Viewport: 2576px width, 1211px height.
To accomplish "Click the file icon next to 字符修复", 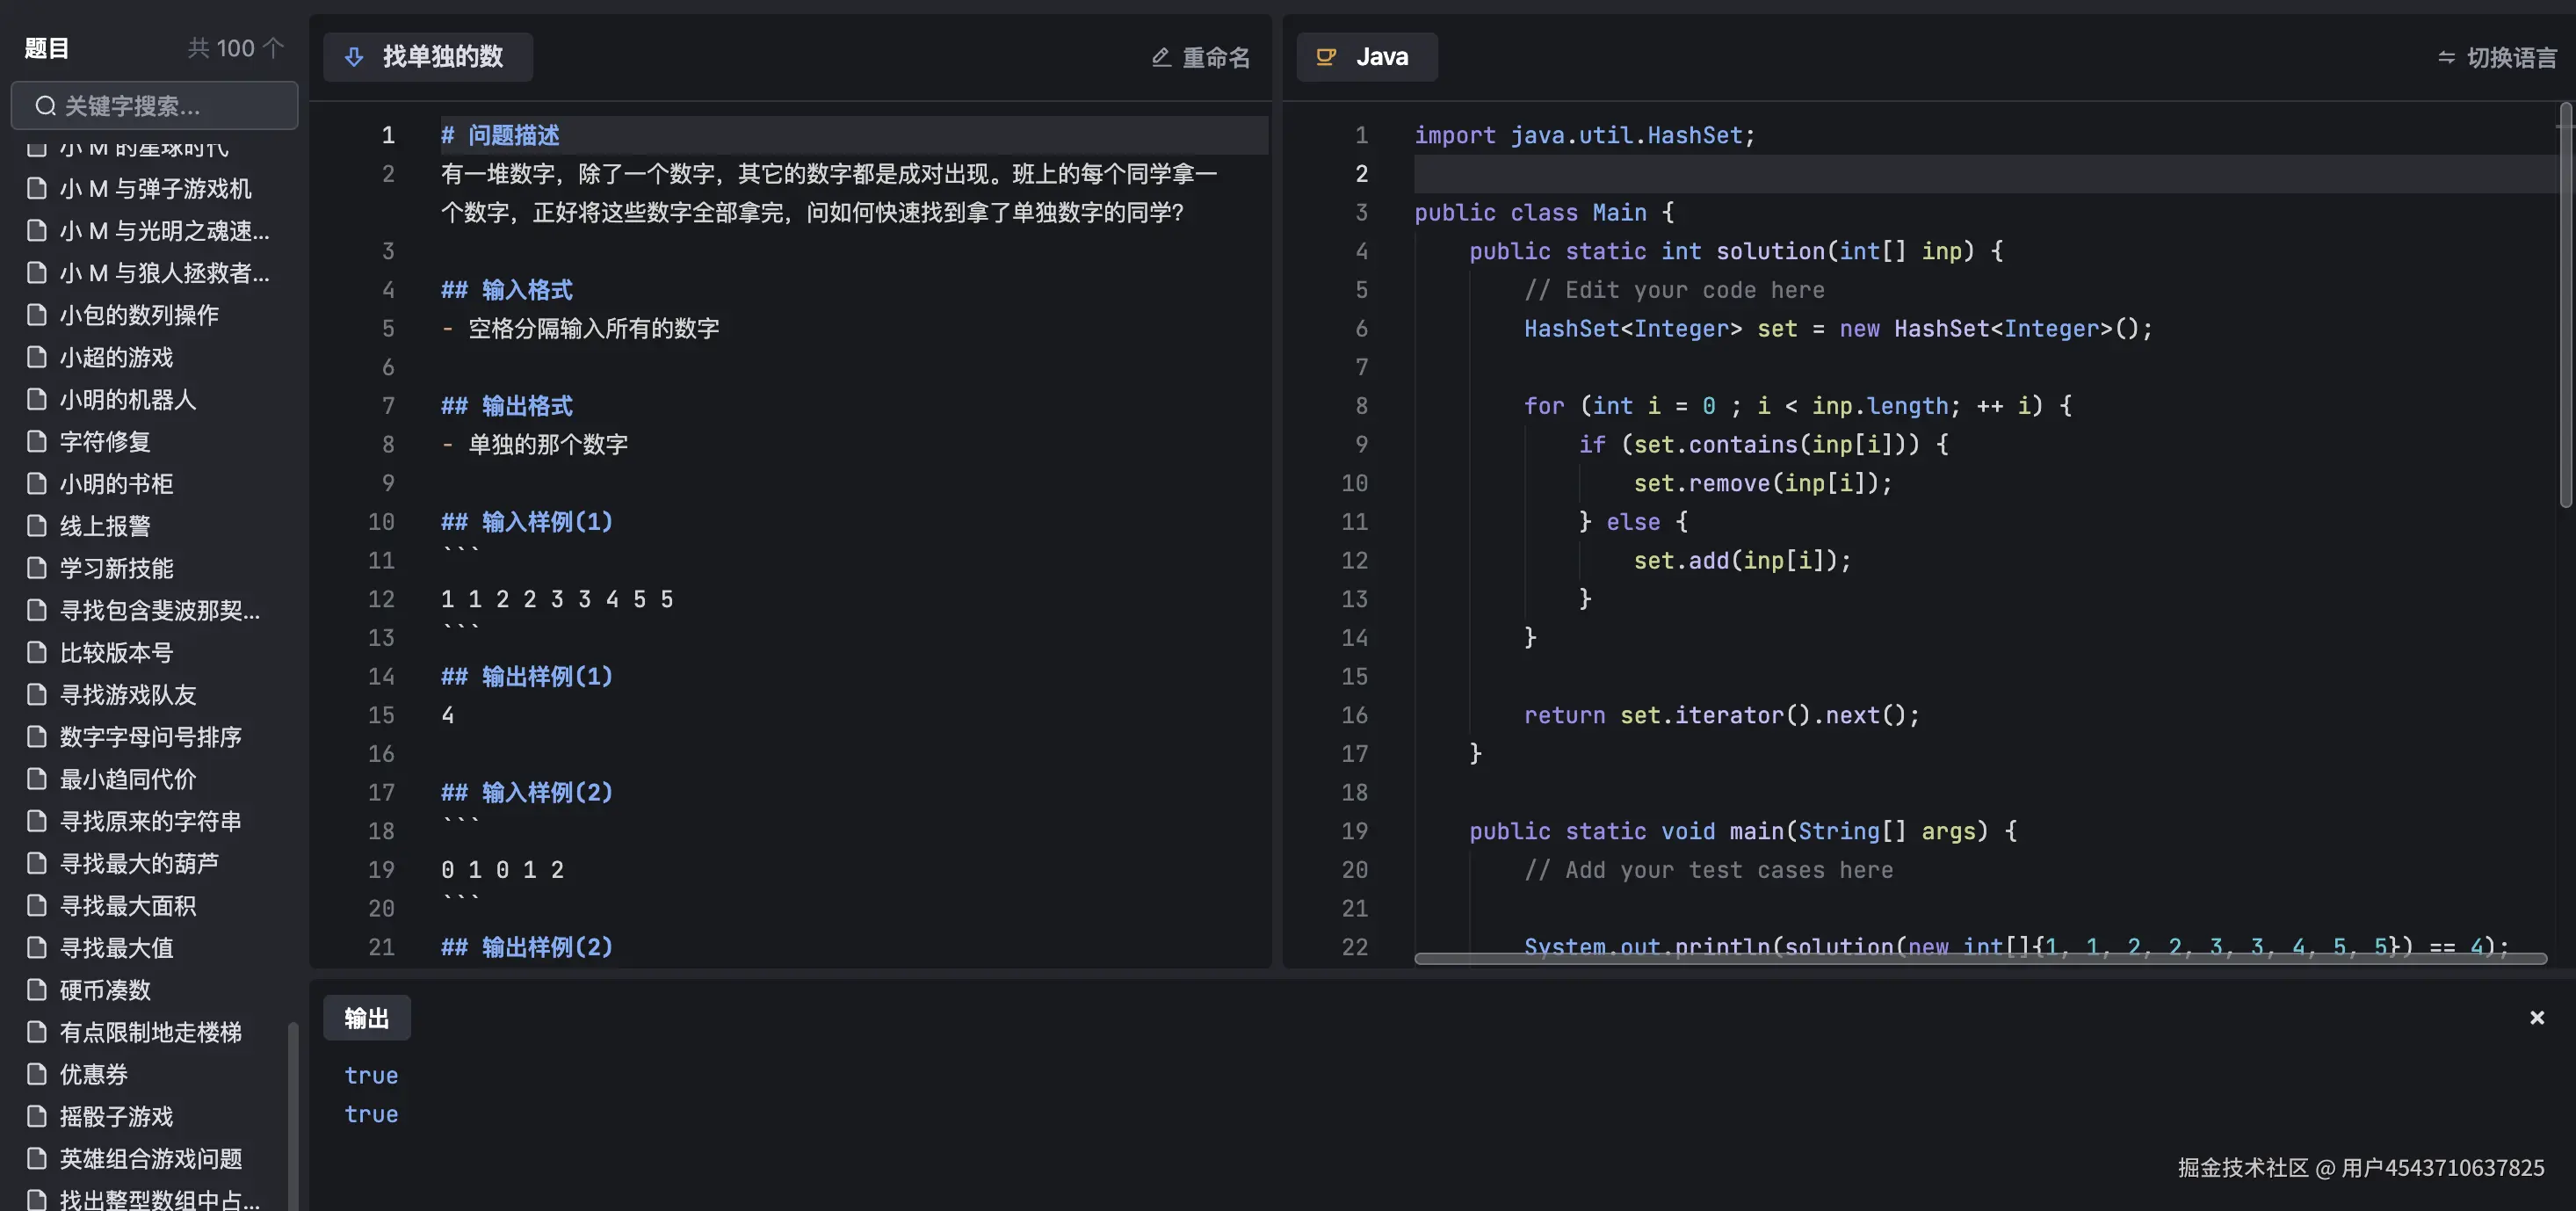I will pyautogui.click(x=37, y=442).
